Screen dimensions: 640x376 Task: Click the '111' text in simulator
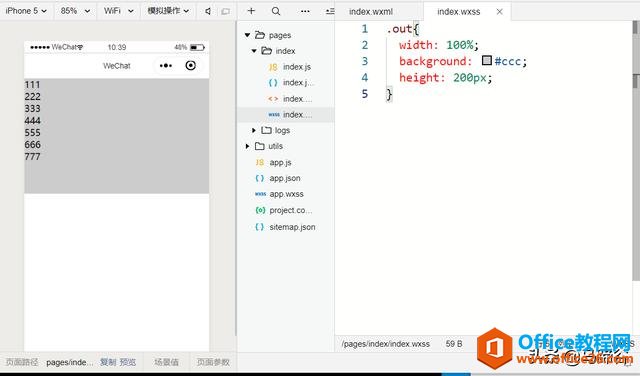click(x=32, y=85)
